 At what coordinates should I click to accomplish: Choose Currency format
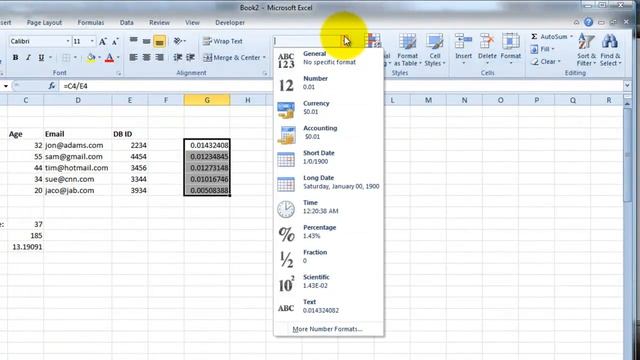click(329, 108)
